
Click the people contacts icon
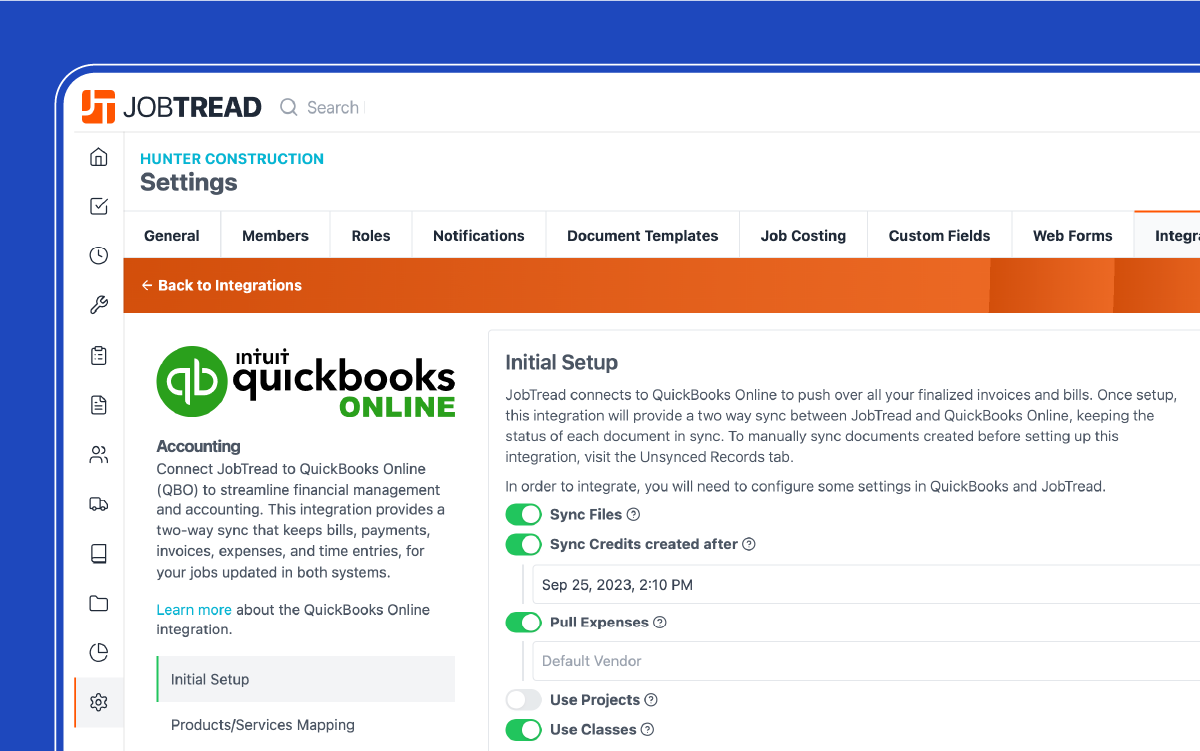pyautogui.click(x=98, y=453)
